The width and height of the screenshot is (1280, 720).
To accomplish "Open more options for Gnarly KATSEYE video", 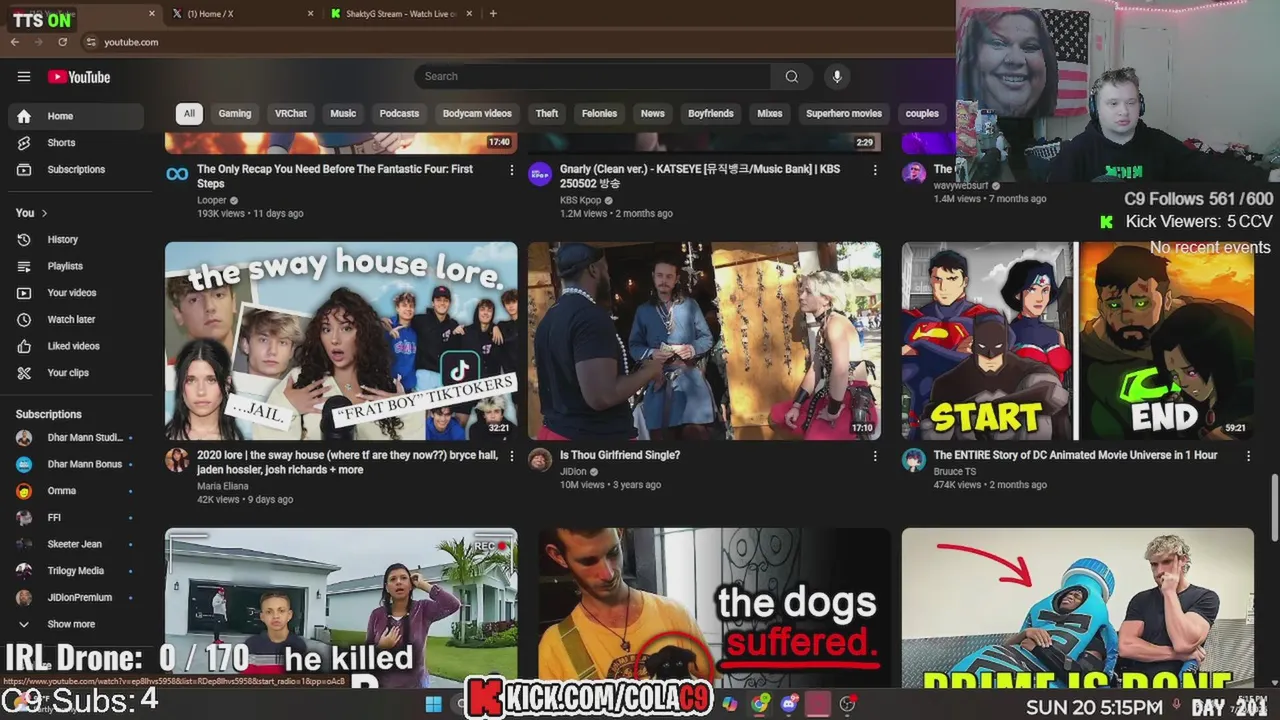I will 875,170.
